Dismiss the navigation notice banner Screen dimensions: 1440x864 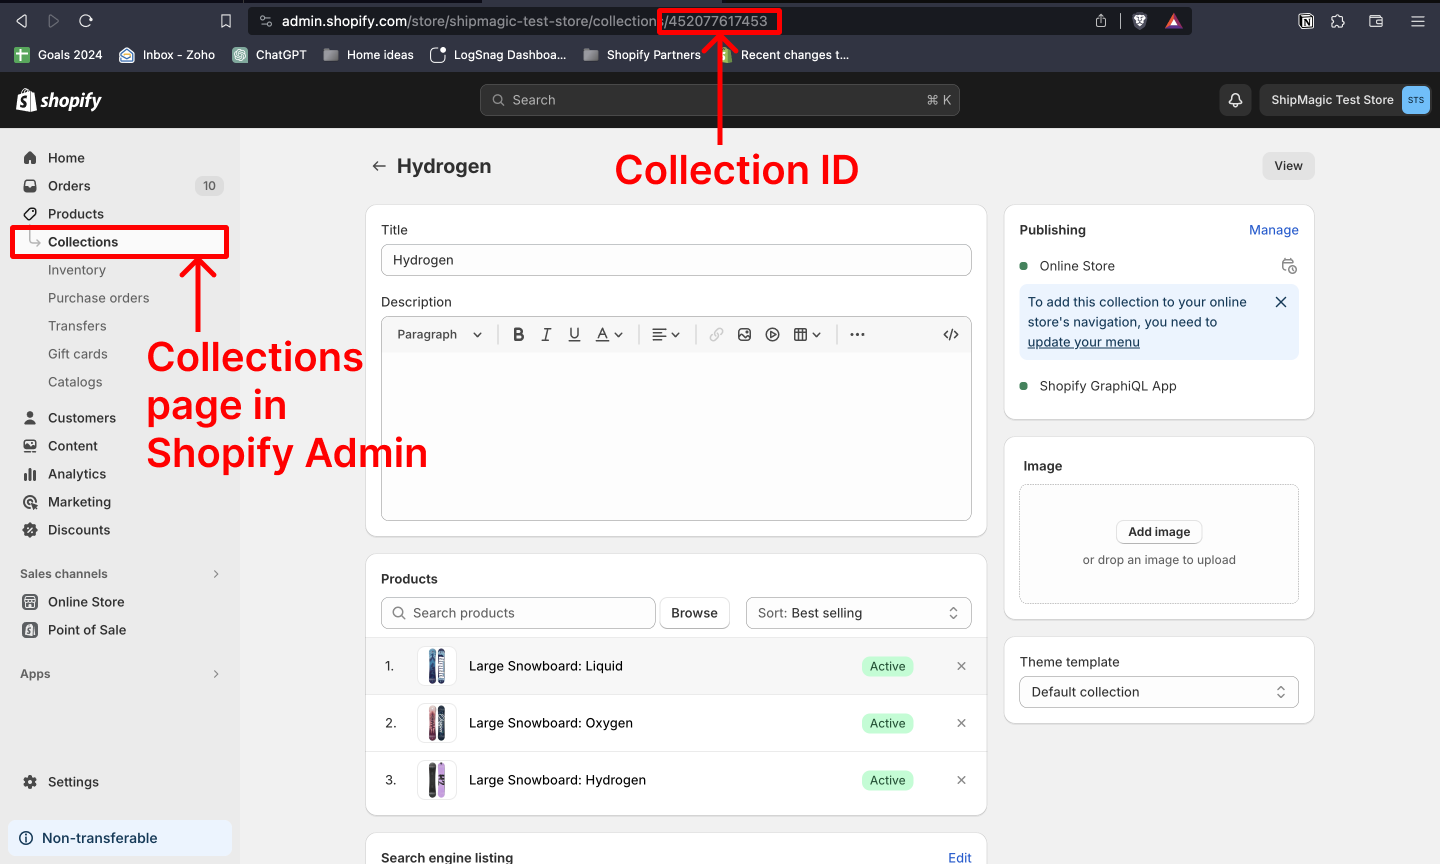1281,302
